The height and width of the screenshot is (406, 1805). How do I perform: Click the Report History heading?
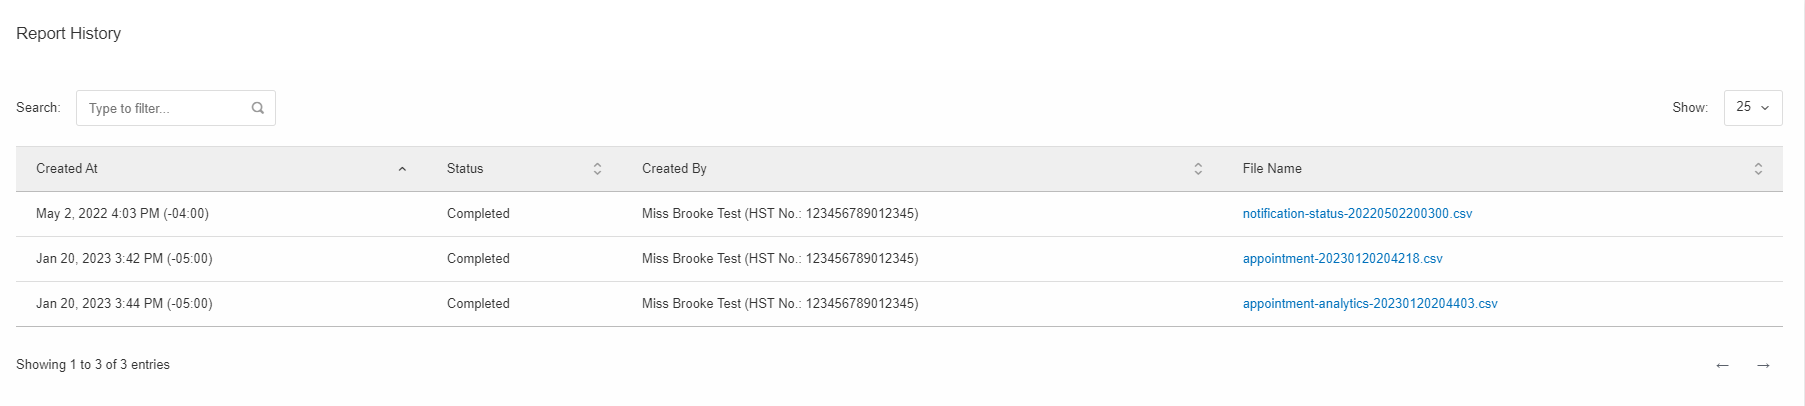point(68,33)
